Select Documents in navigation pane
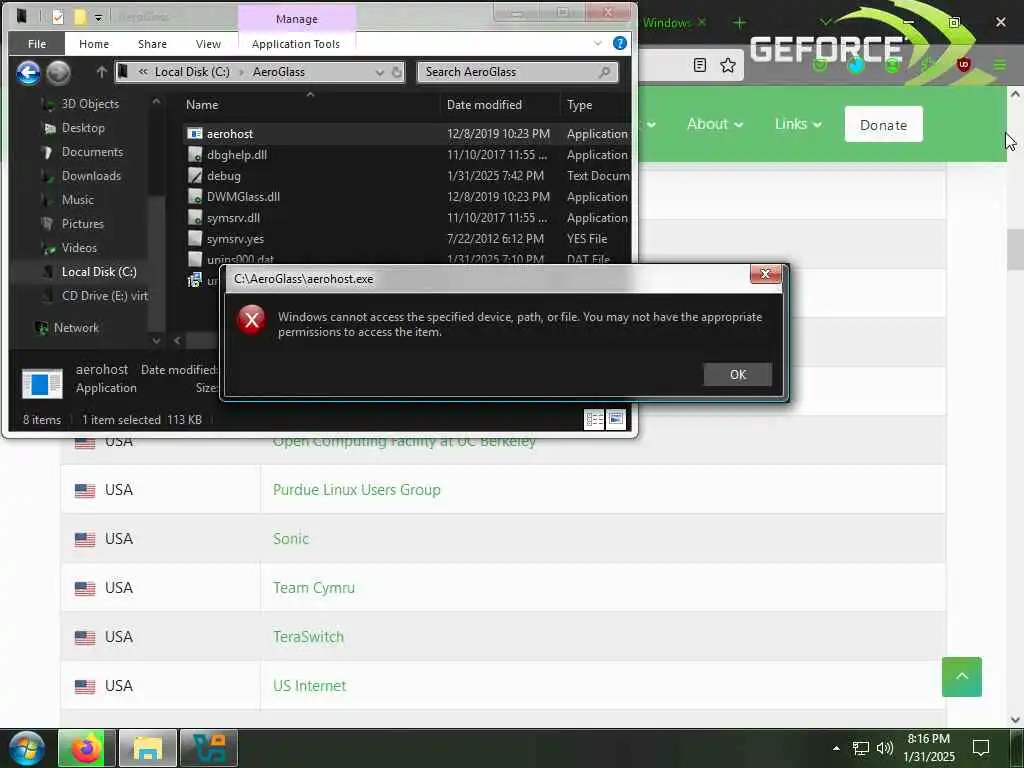This screenshot has width=1024, height=768. click(92, 152)
